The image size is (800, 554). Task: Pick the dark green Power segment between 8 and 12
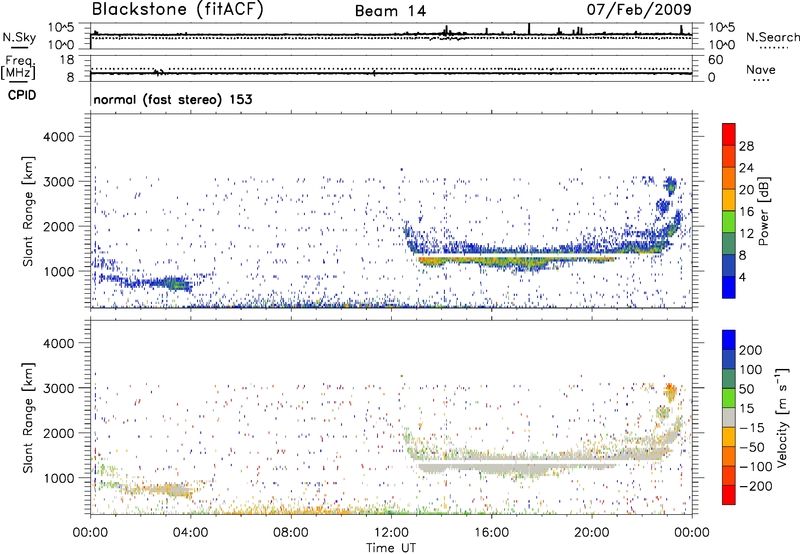[729, 244]
